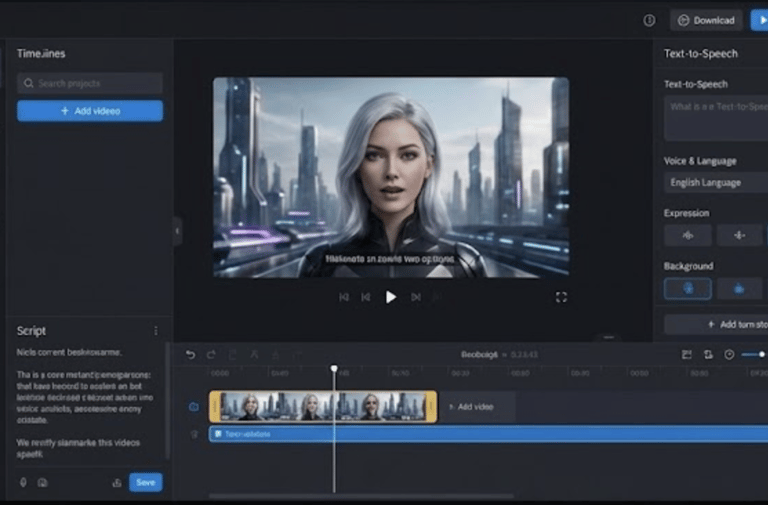Toggle the video track camera icon
The height and width of the screenshot is (505, 768).
tap(194, 407)
